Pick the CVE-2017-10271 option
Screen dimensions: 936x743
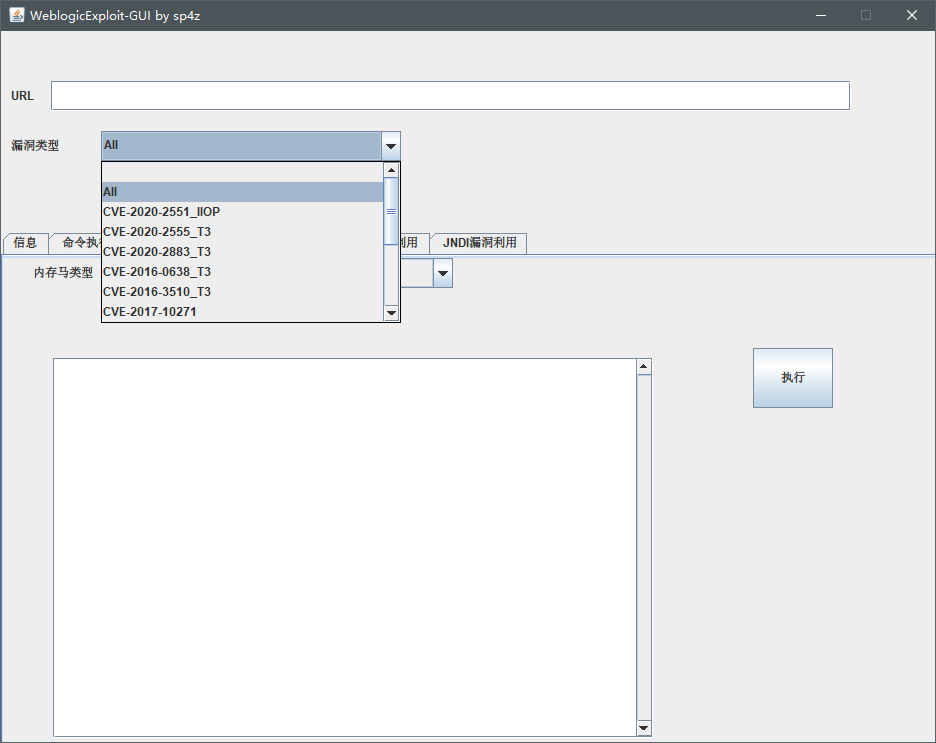click(242, 312)
